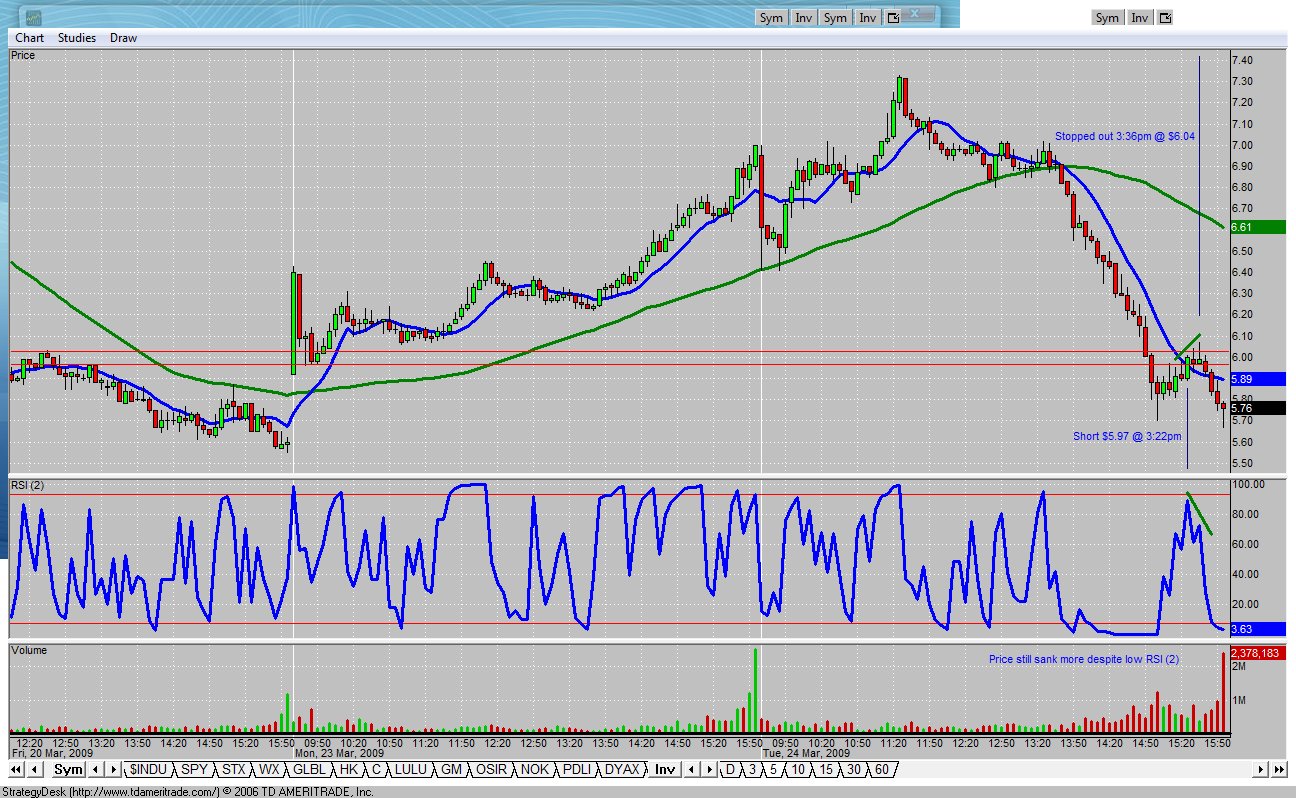The image size is (1296, 798).
Task: Jump to the latest bar with the double-right arrow
Action: point(1279,769)
